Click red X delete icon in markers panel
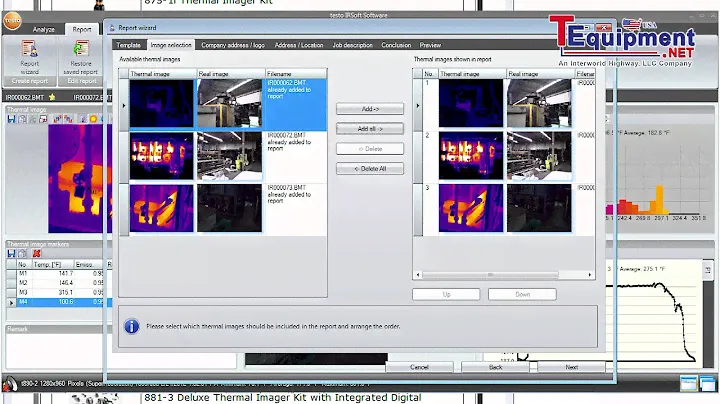720x404 pixels. 37,253
